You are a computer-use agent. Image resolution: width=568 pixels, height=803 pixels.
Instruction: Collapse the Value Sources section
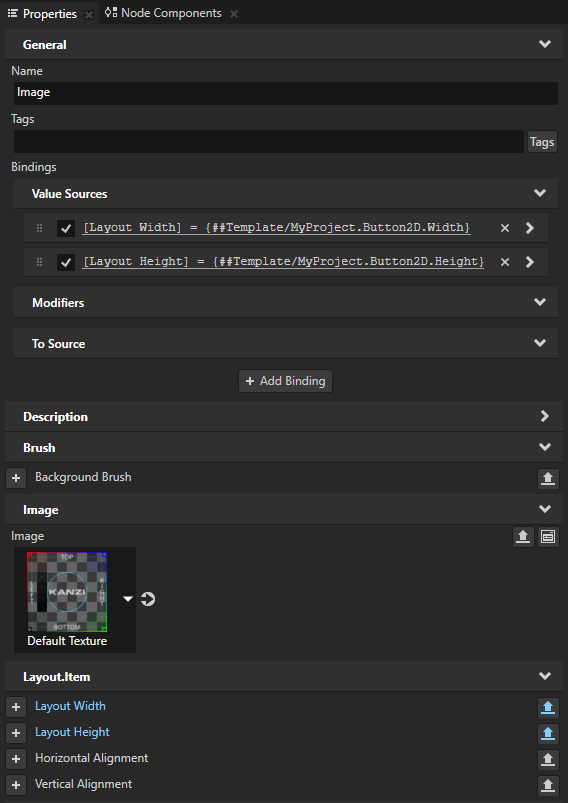click(x=540, y=193)
